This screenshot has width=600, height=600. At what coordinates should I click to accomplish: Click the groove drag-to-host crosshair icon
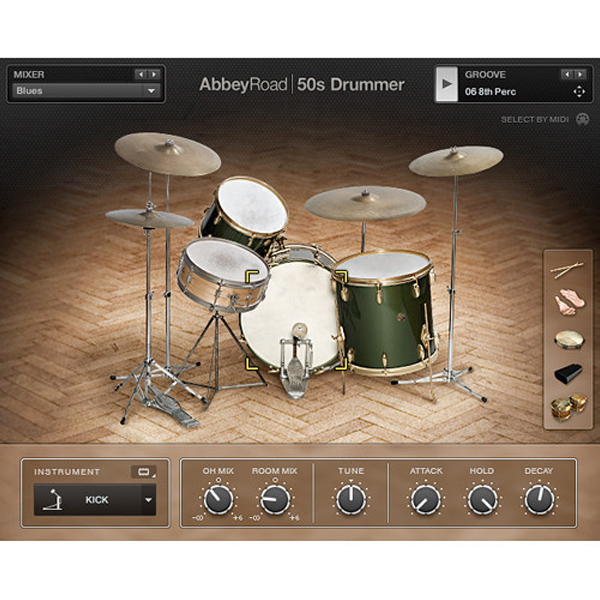(579, 92)
